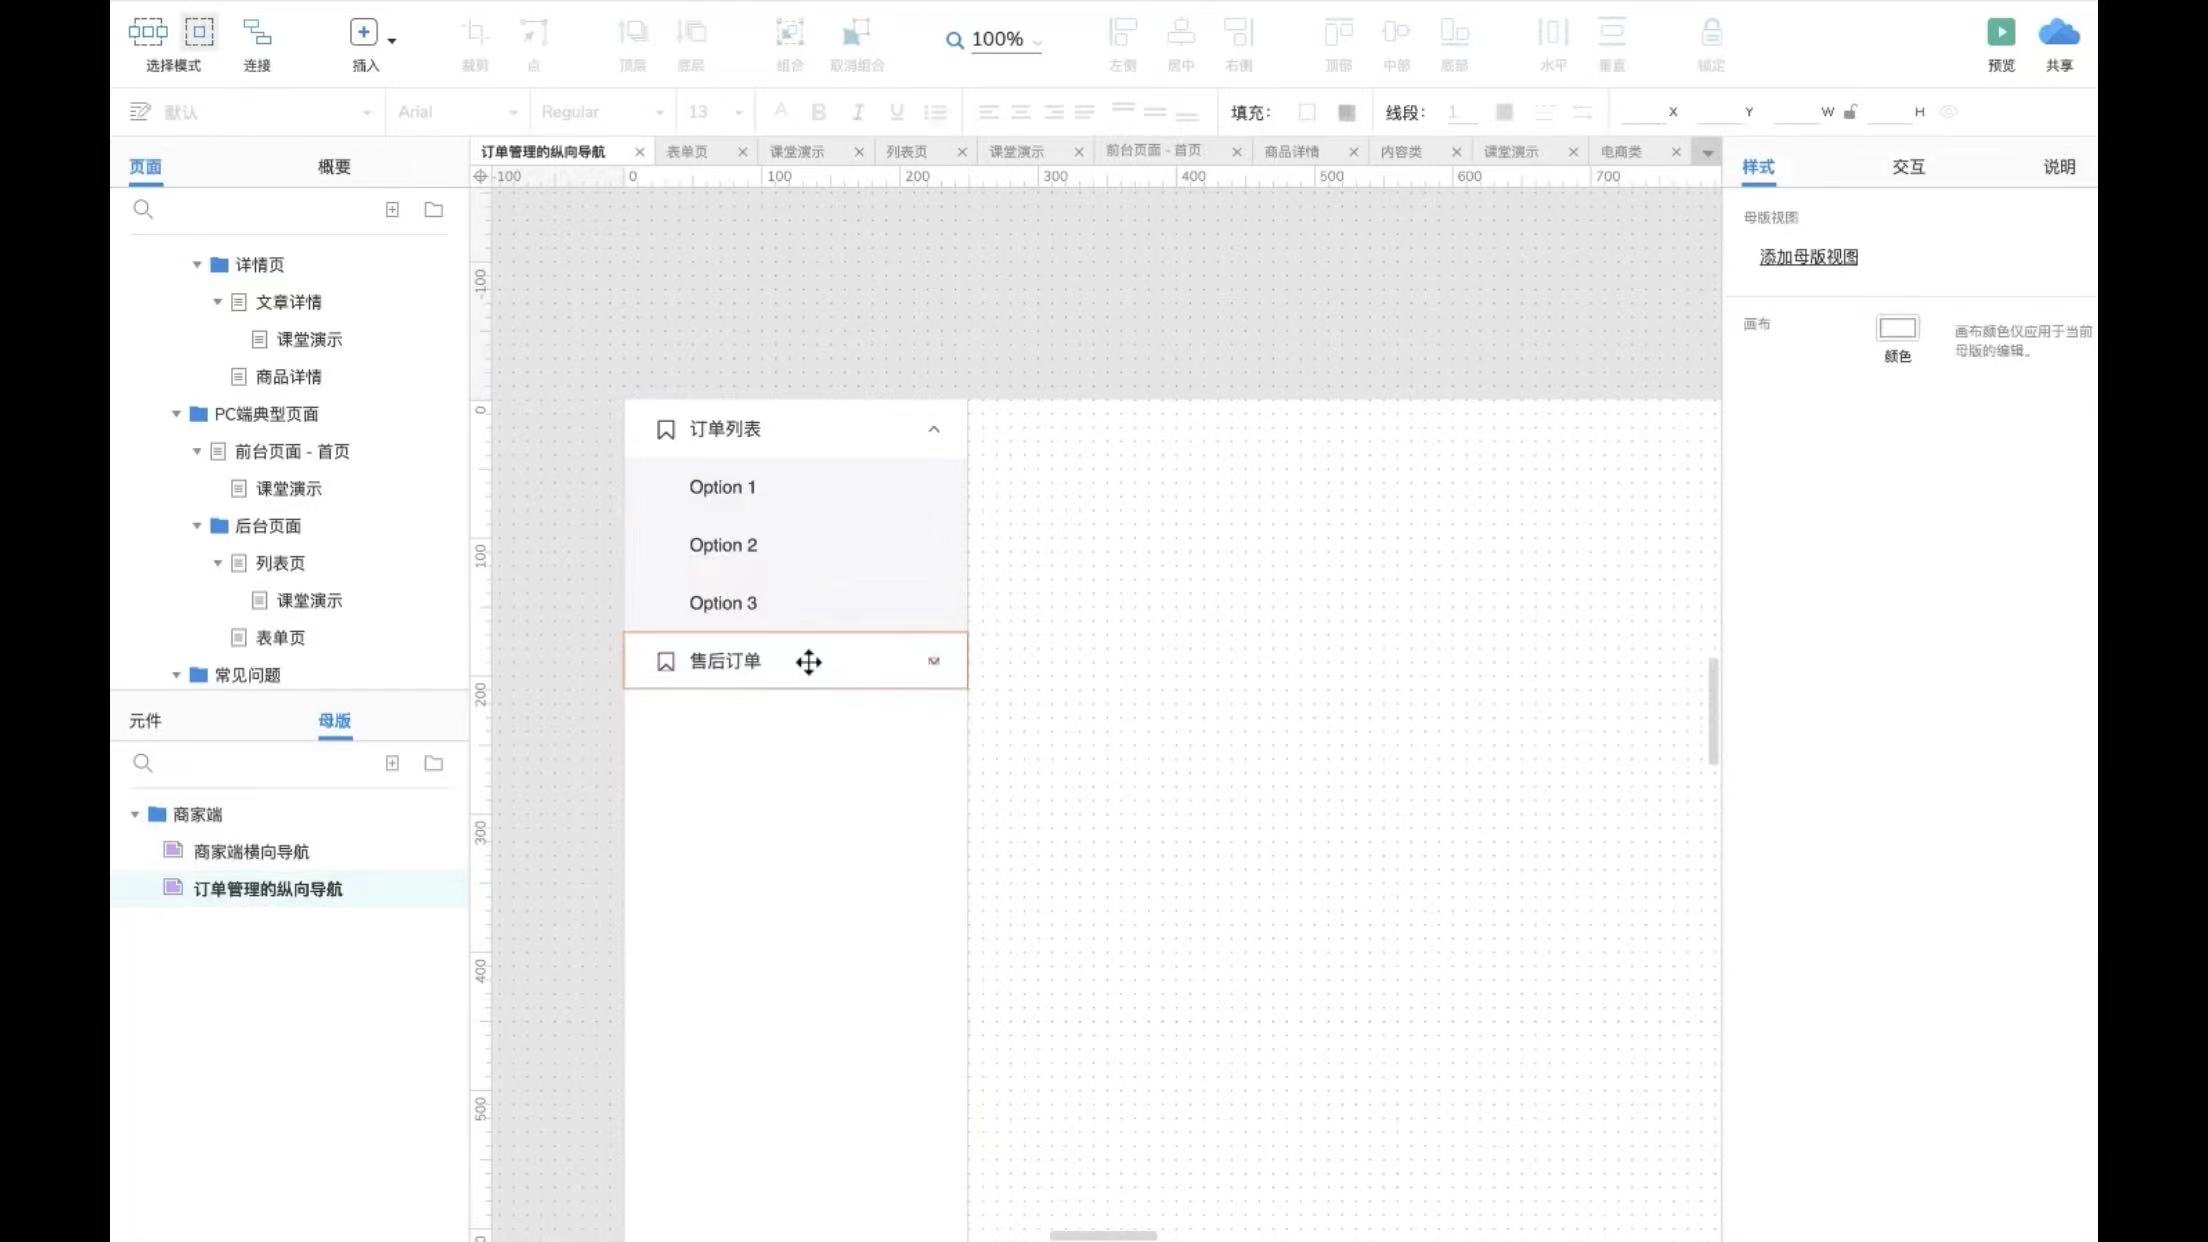The height and width of the screenshot is (1242, 2208).
Task: Toggle the hidden visibility eye icon
Action: pyautogui.click(x=1948, y=112)
